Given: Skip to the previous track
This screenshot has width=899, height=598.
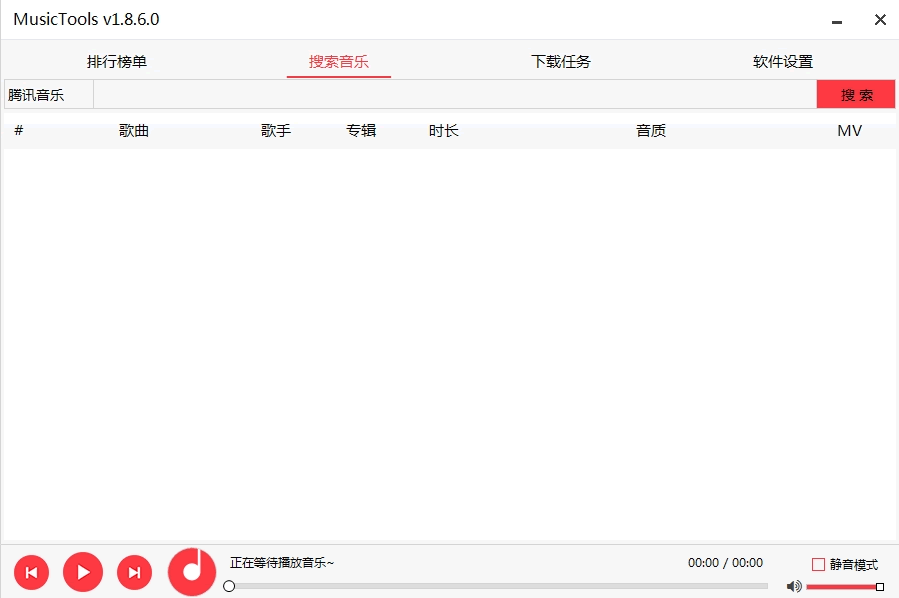Looking at the screenshot, I should (31, 572).
